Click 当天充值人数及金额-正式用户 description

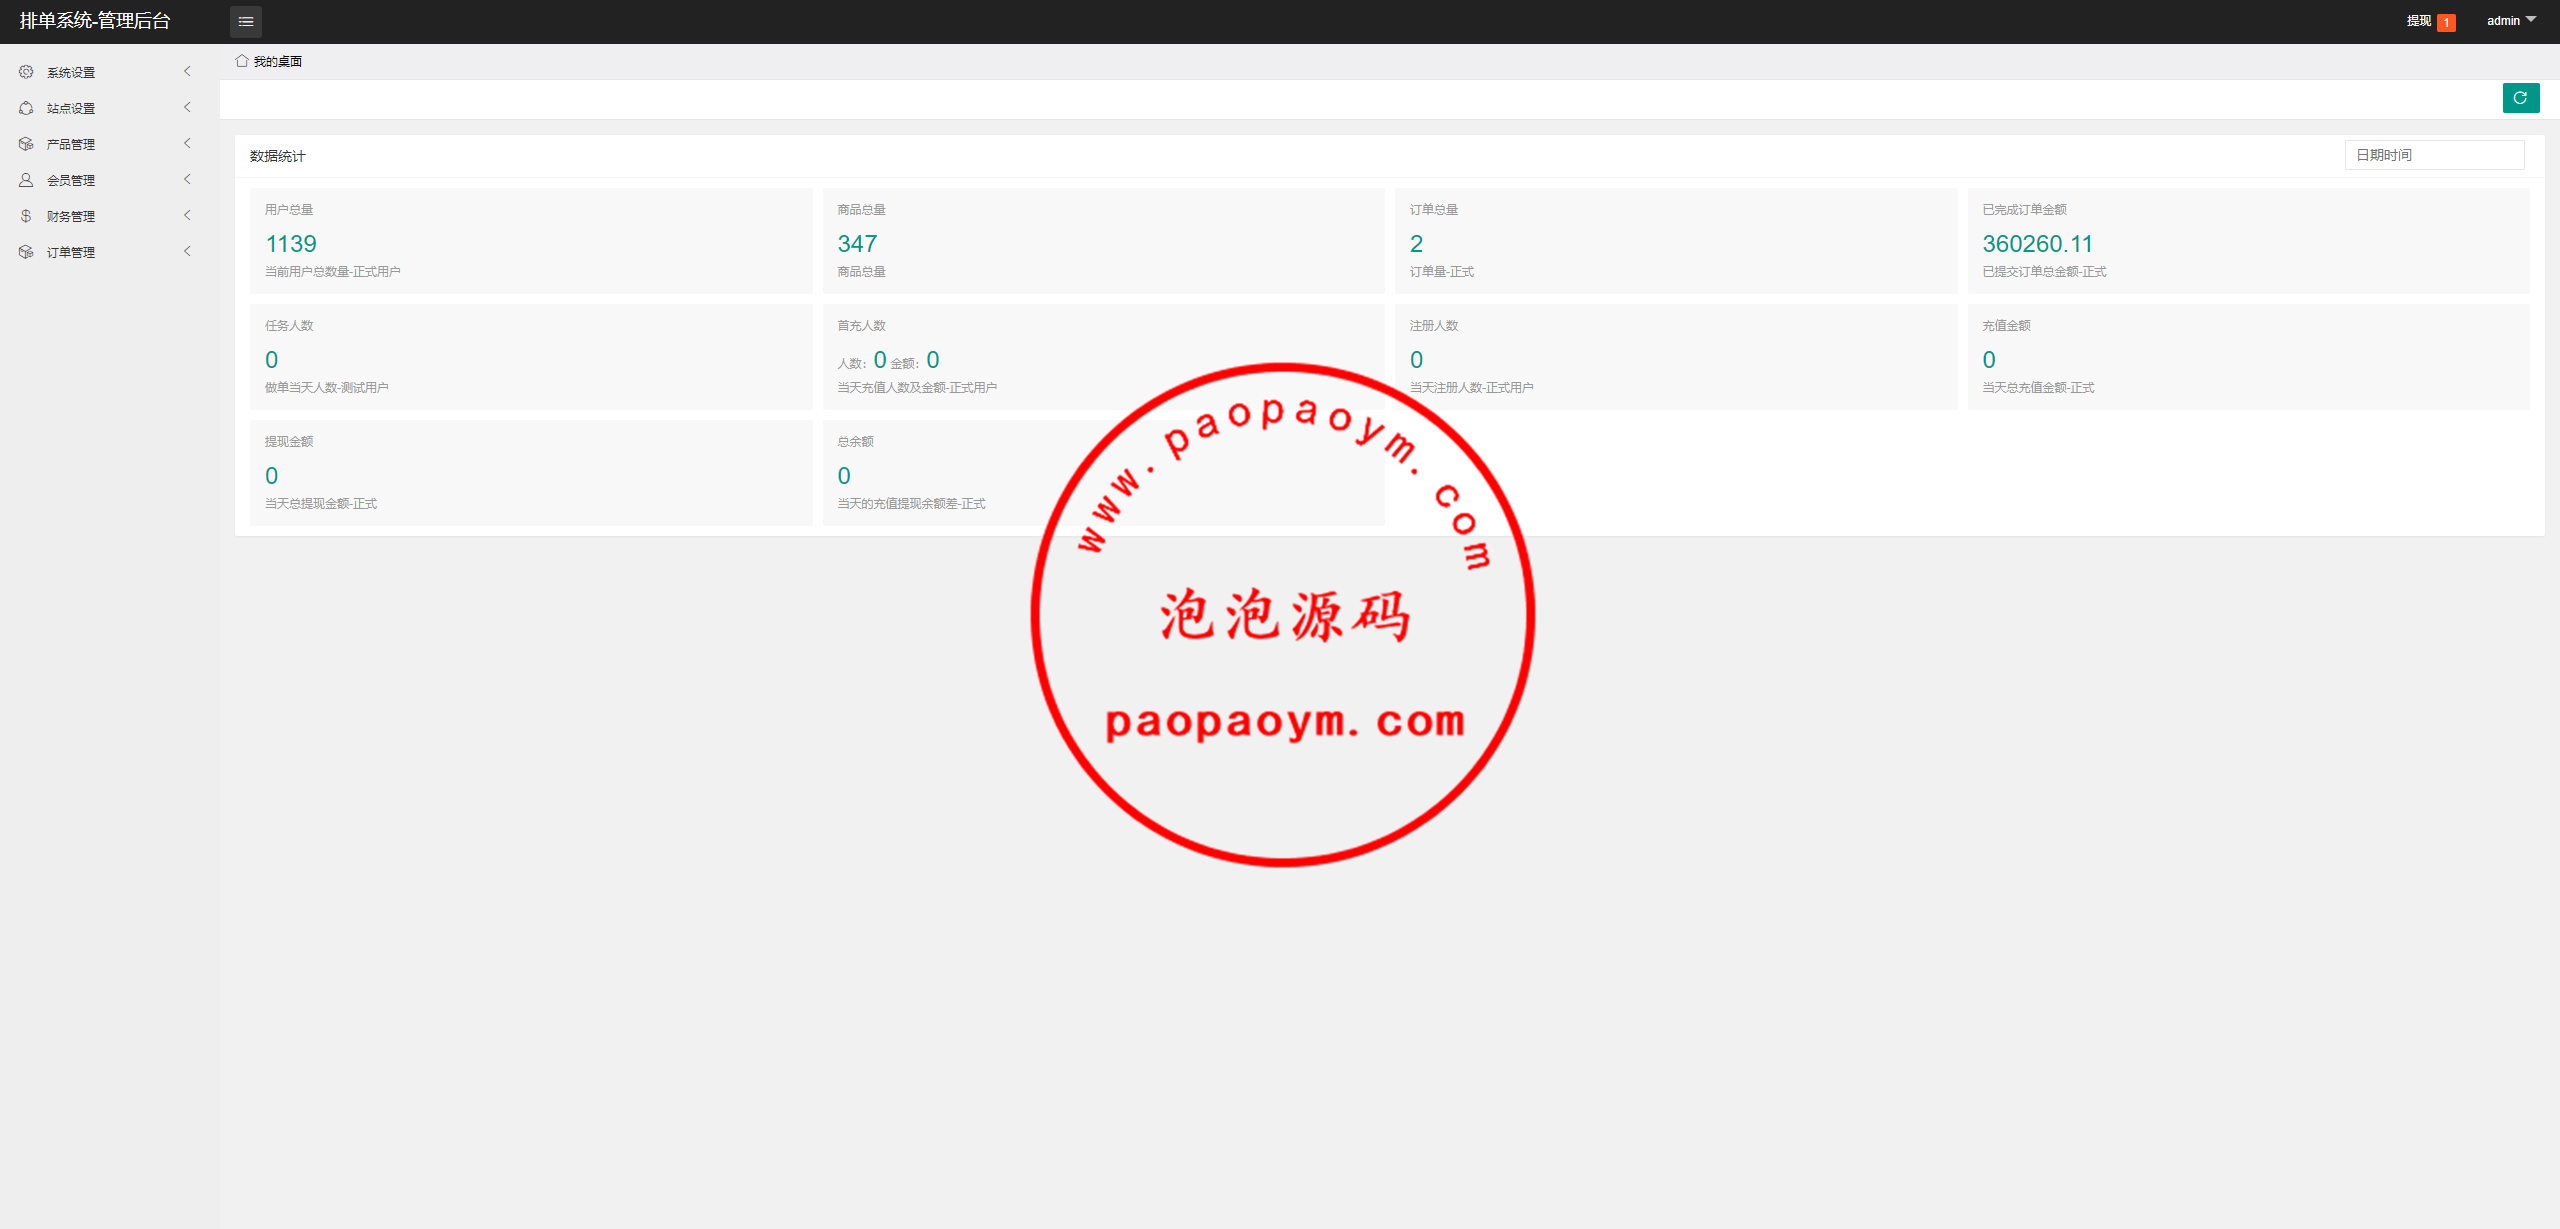click(917, 388)
